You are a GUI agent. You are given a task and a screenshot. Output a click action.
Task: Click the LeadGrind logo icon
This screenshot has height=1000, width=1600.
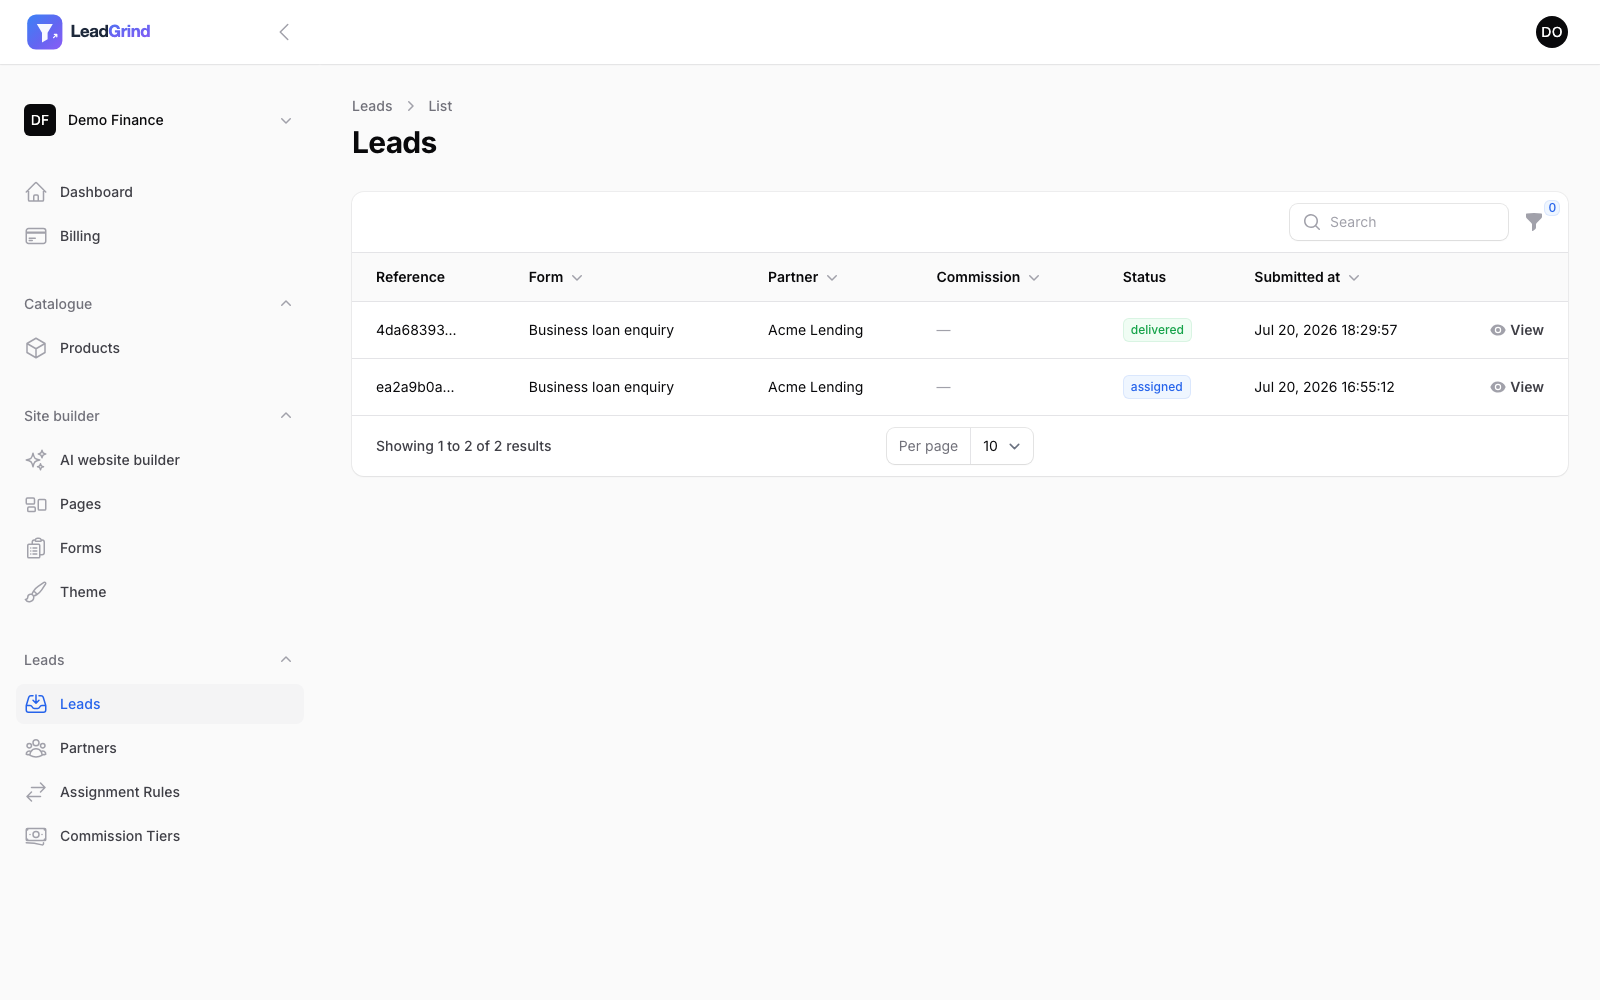(44, 32)
